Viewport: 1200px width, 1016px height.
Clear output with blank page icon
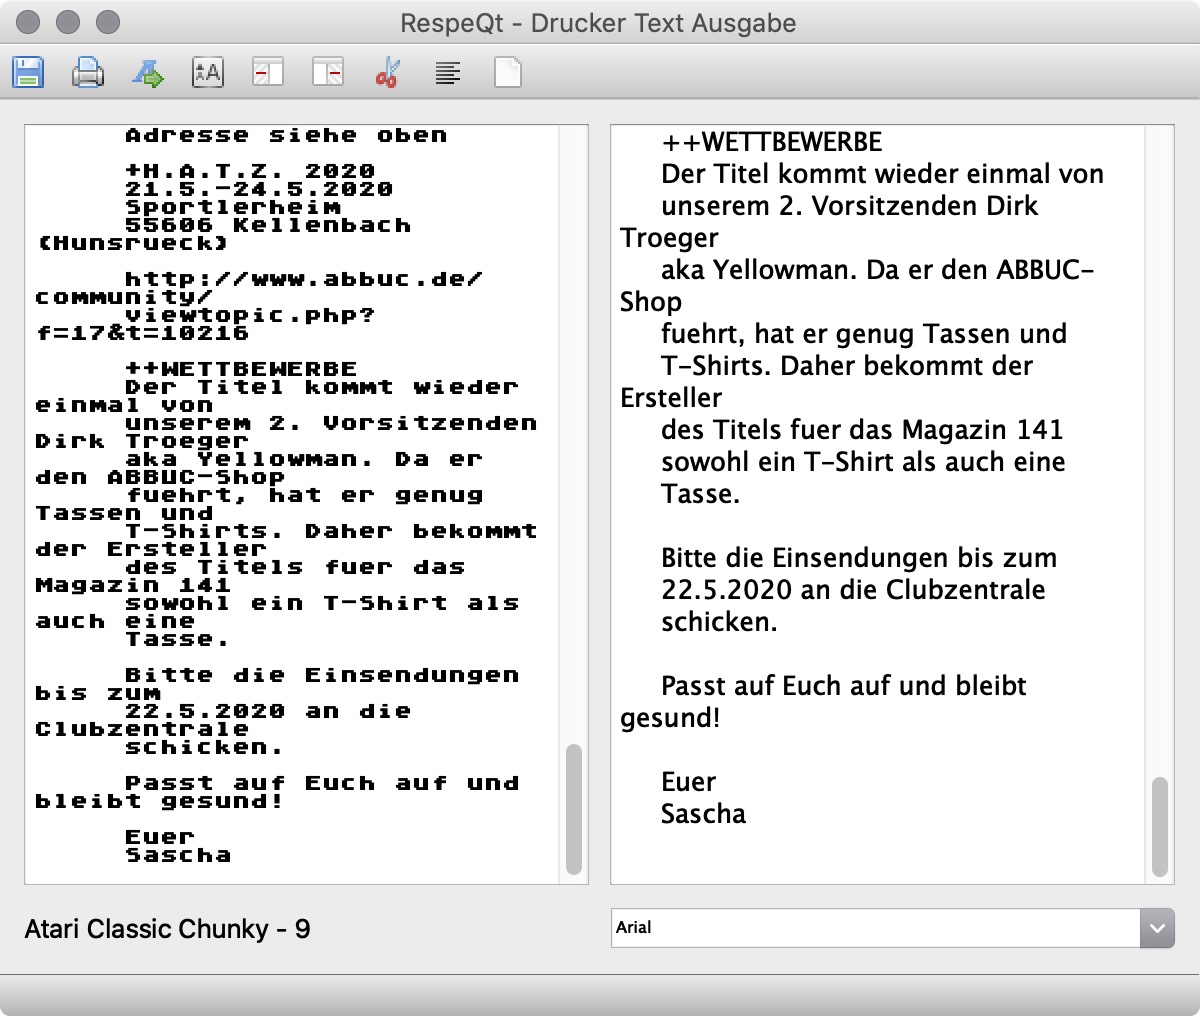click(x=508, y=73)
